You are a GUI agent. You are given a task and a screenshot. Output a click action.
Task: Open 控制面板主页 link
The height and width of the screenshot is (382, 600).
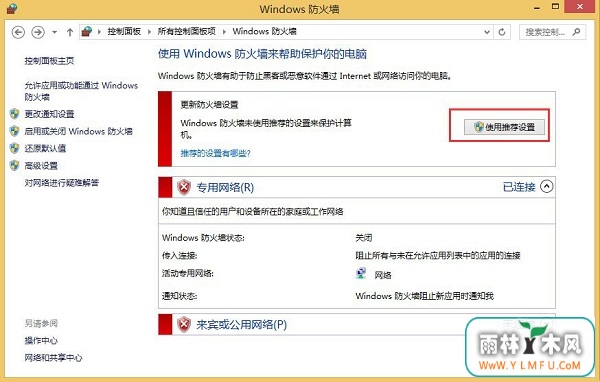click(x=49, y=61)
